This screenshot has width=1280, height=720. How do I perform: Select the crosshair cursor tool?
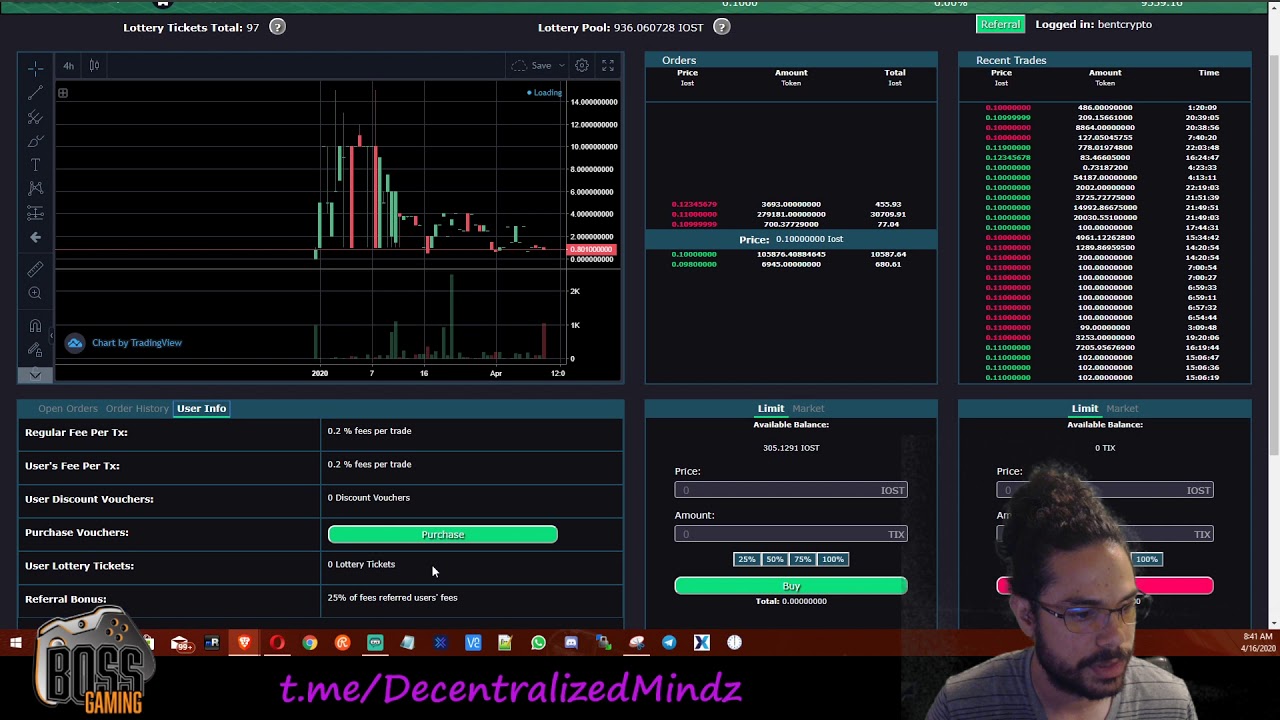point(35,68)
